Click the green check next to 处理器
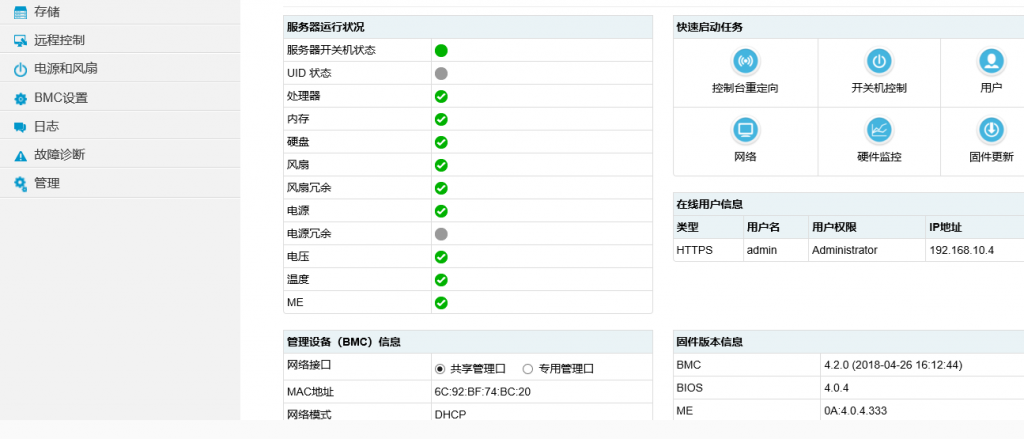Image resolution: width=1024 pixels, height=439 pixels. pyautogui.click(x=441, y=96)
